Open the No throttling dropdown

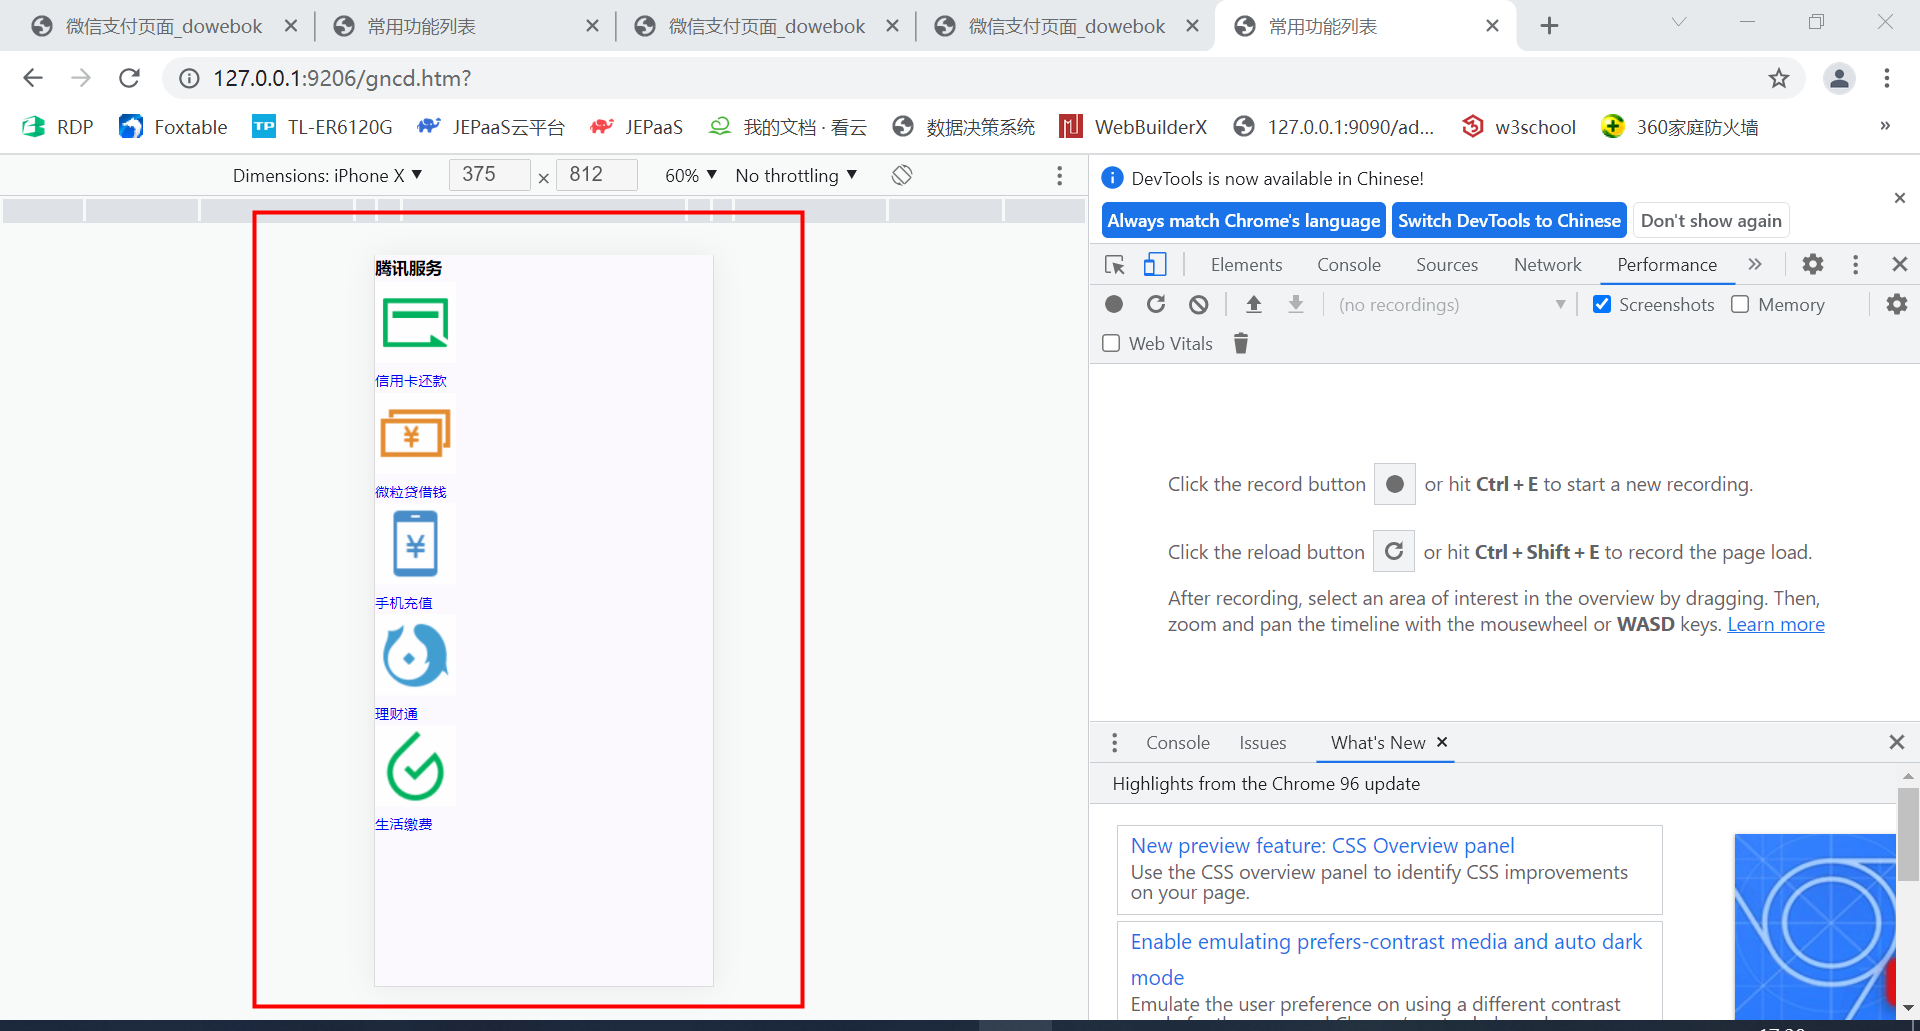point(797,175)
